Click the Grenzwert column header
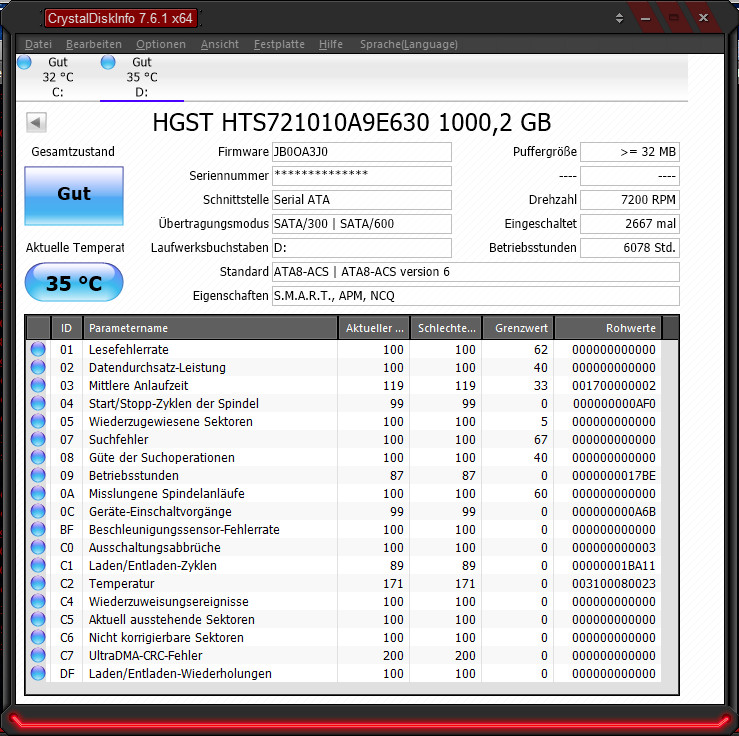This screenshot has width=739, height=736. [518, 328]
